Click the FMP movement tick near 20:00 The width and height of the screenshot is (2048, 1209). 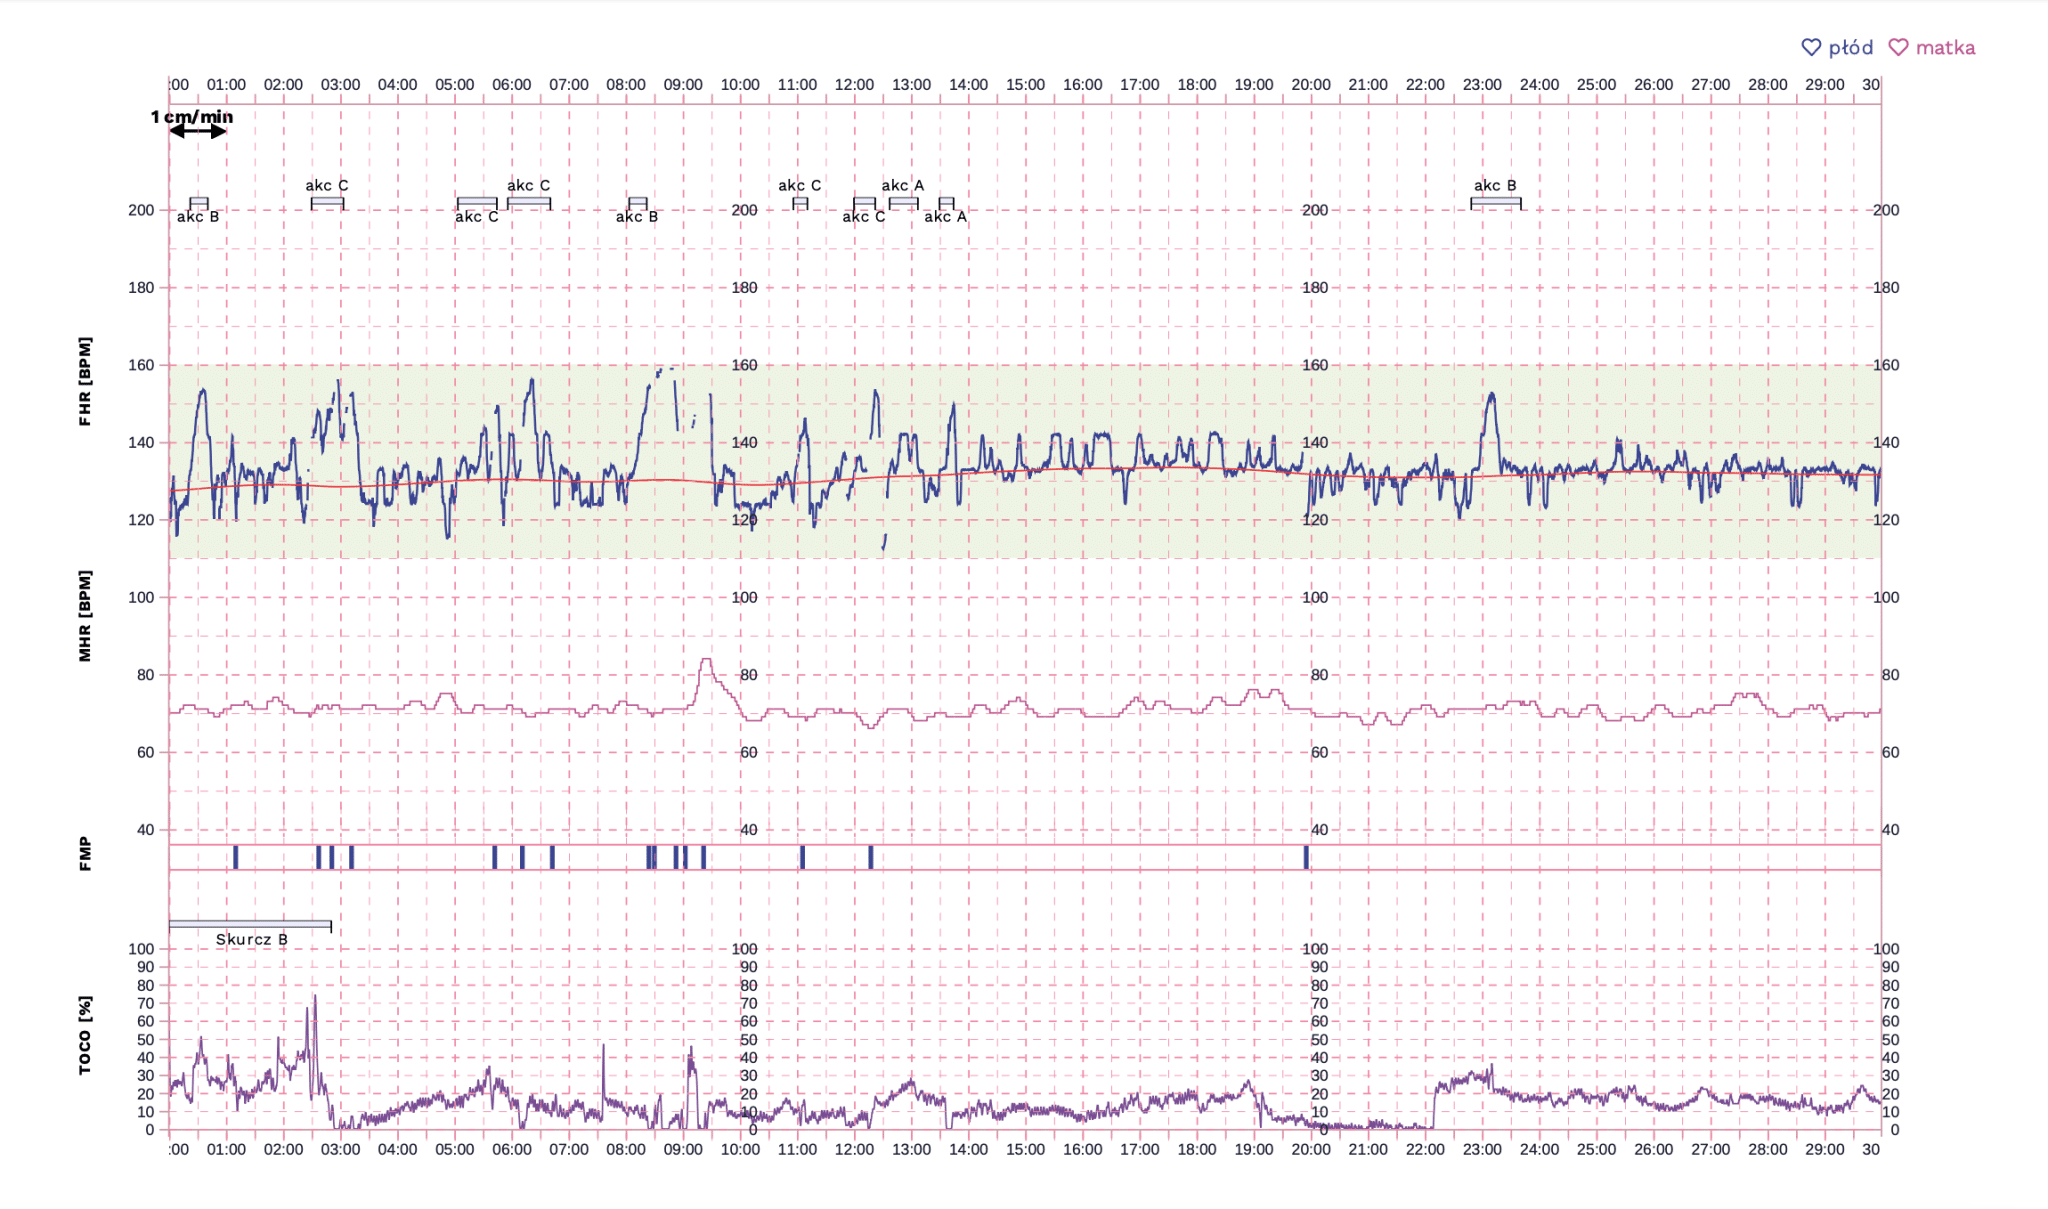coord(1306,857)
